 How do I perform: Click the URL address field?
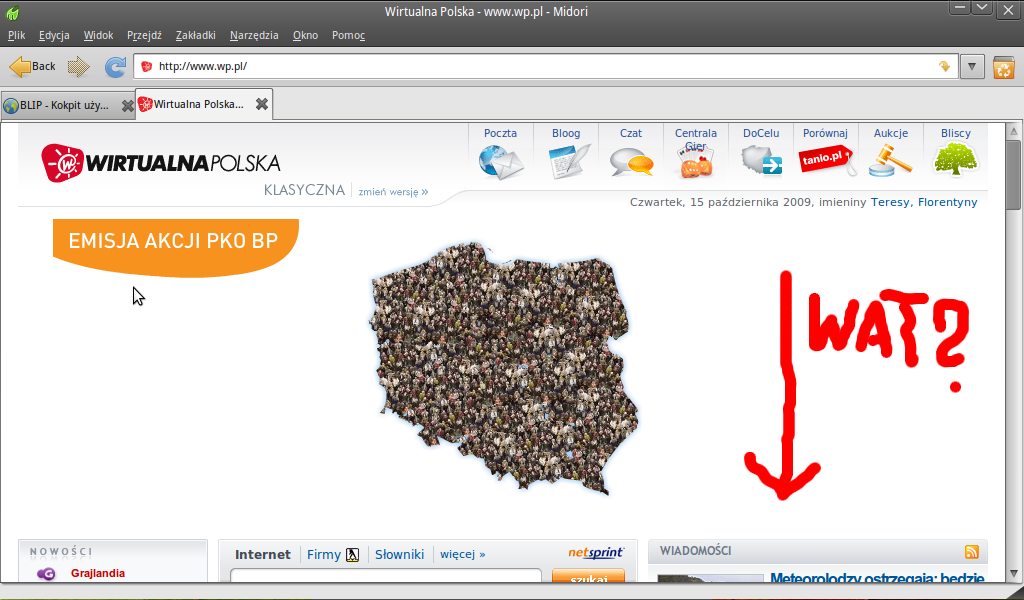(x=540, y=67)
